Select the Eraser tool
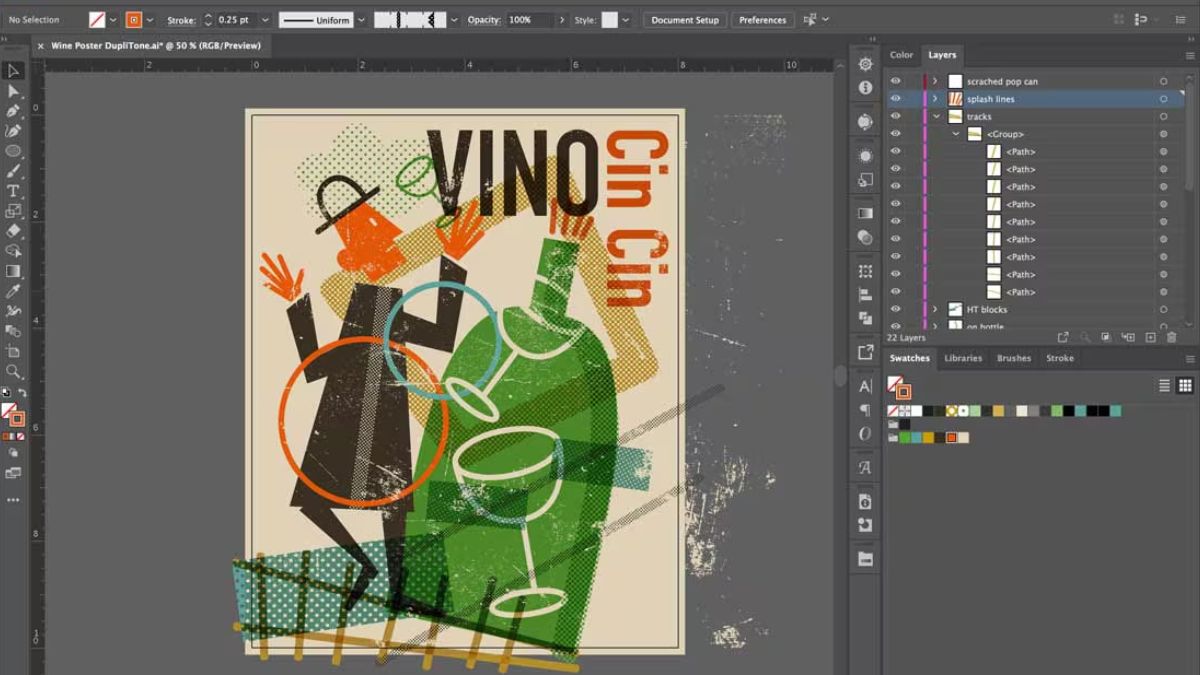The image size is (1200, 675). point(13,231)
